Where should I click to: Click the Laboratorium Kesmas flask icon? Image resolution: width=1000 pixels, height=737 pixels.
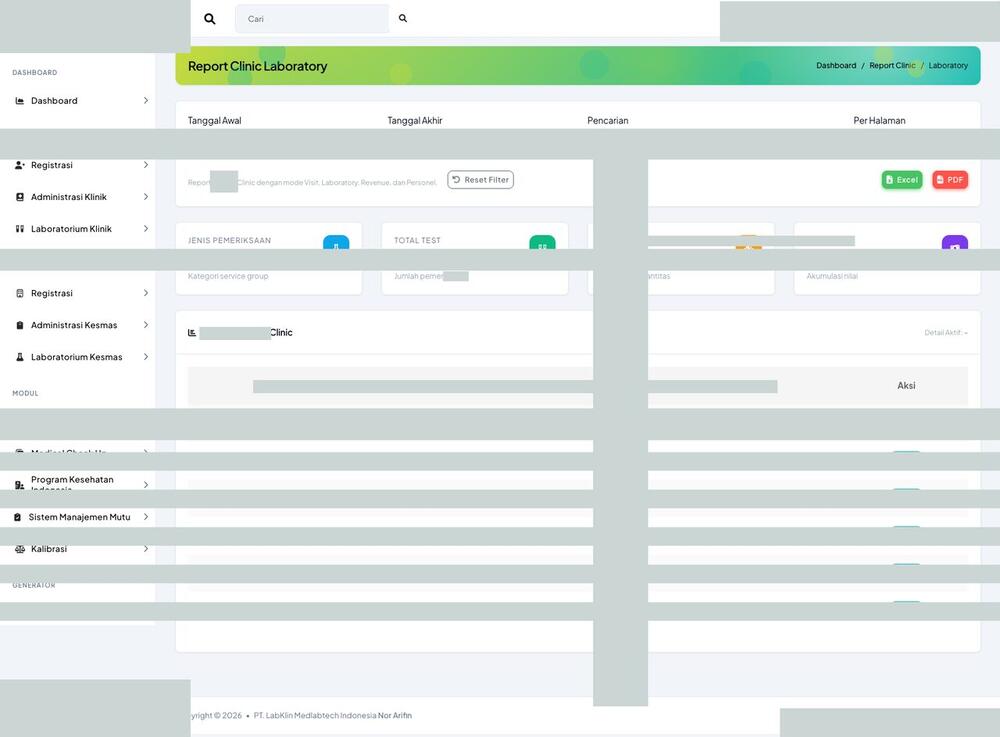pyautogui.click(x=20, y=357)
